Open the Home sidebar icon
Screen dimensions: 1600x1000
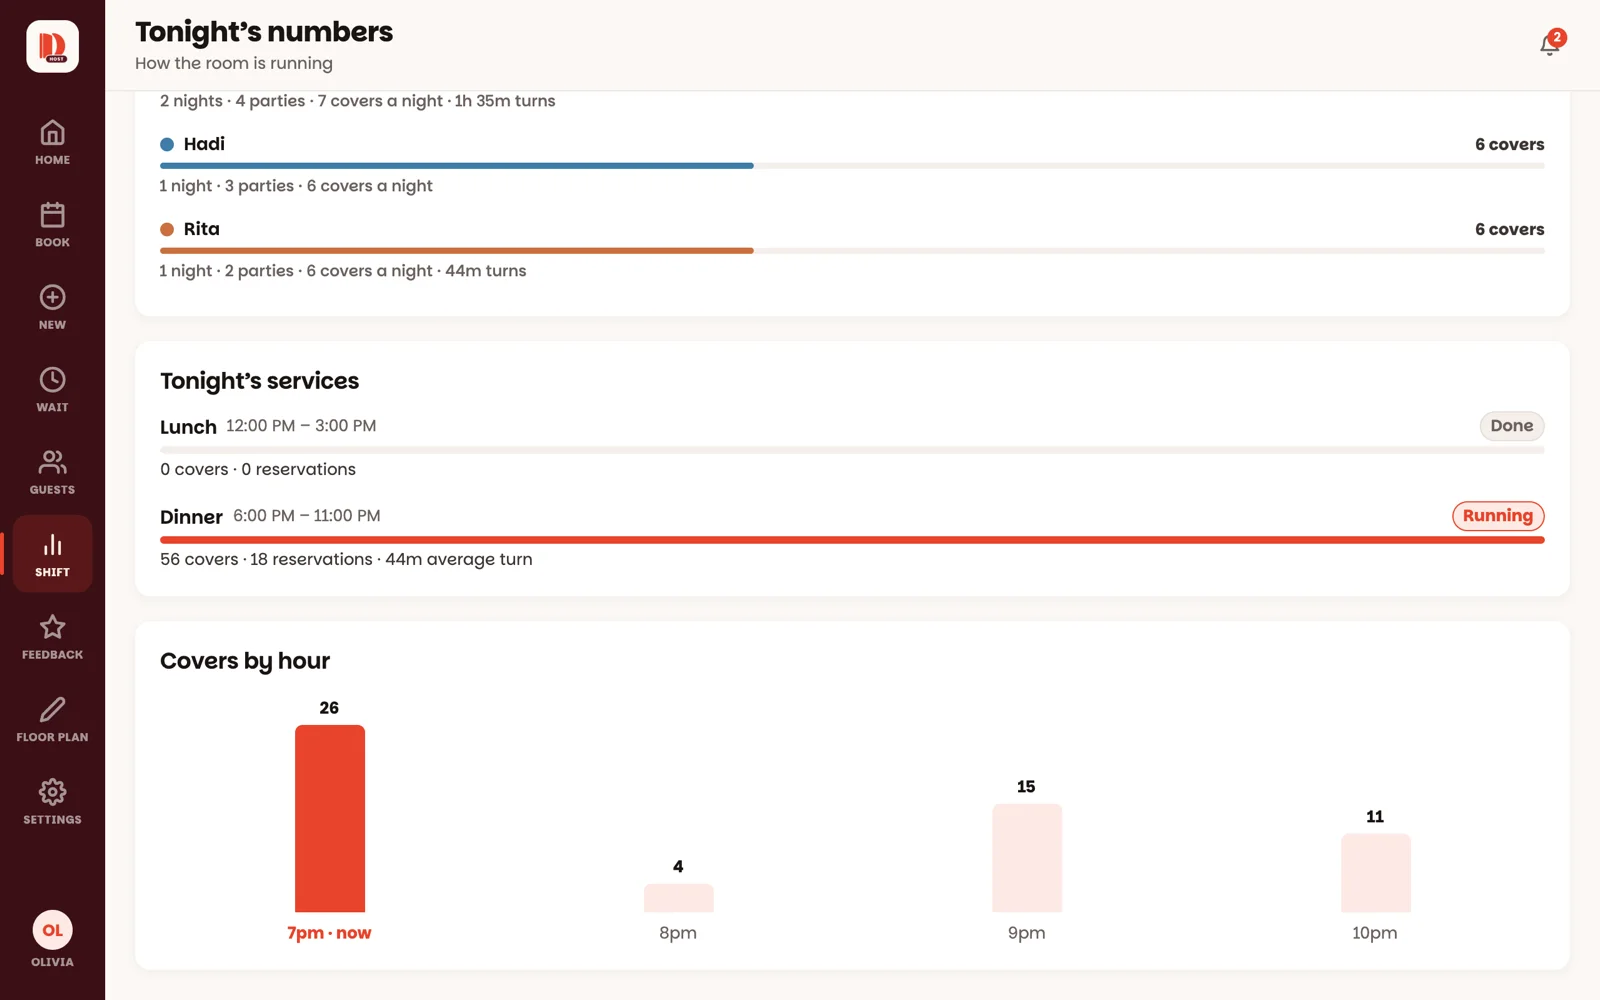[52, 132]
